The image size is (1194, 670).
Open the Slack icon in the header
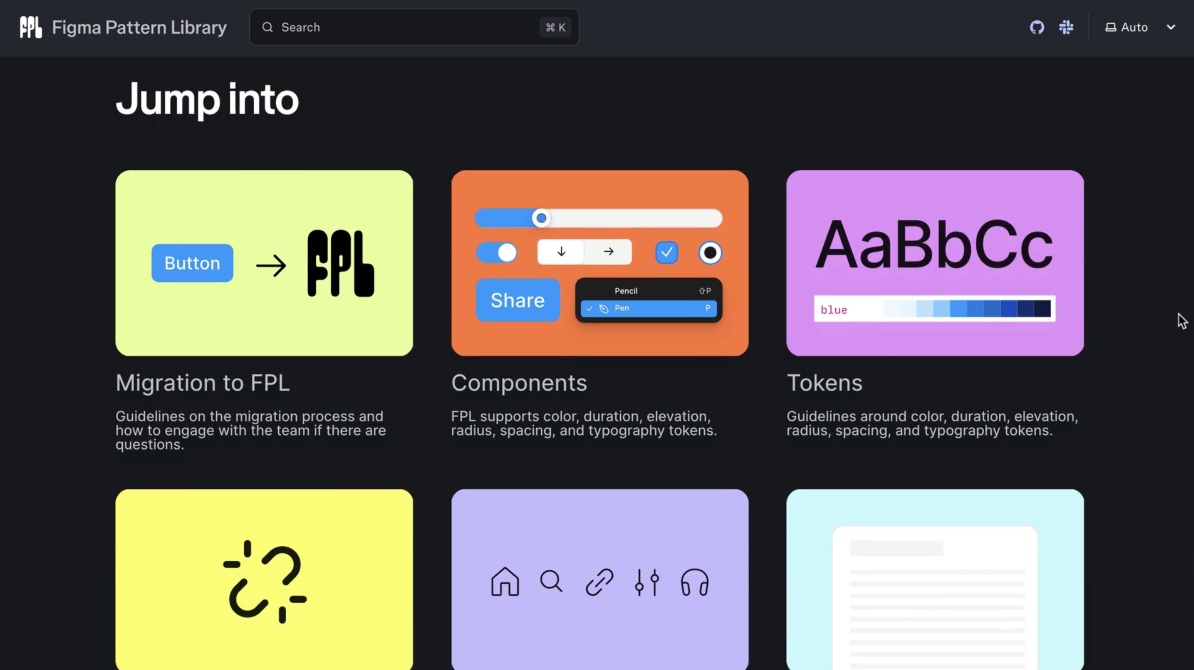coord(1065,27)
